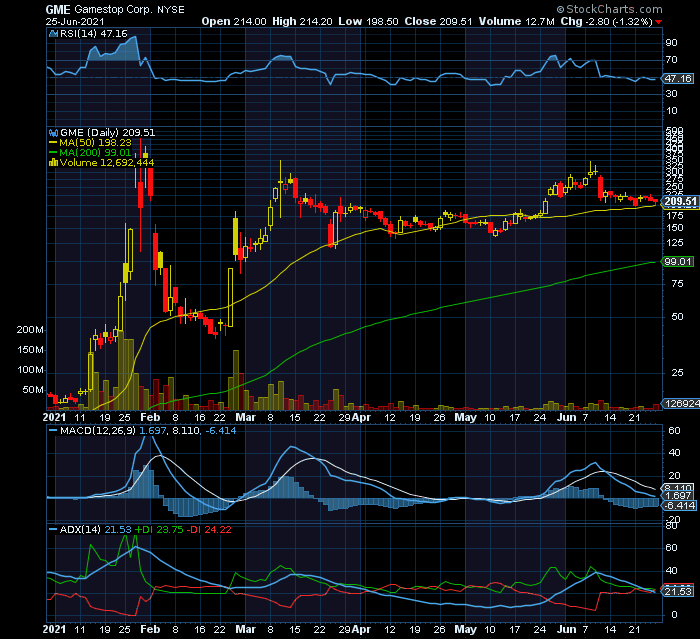Click the GME ticker symbol in header
The image size is (700, 639).
point(58,9)
